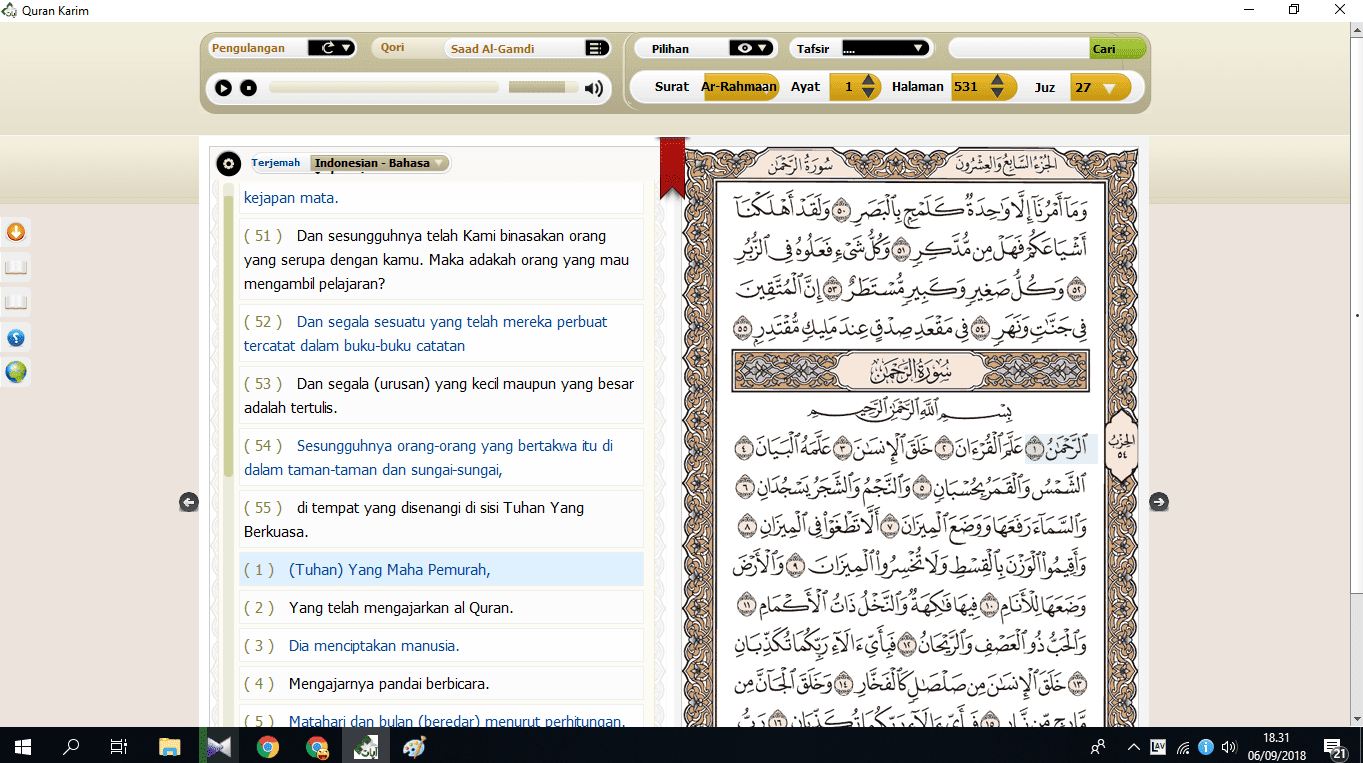Increase Halaman 531 with the up arrow
1363x763 pixels.
pos(996,81)
